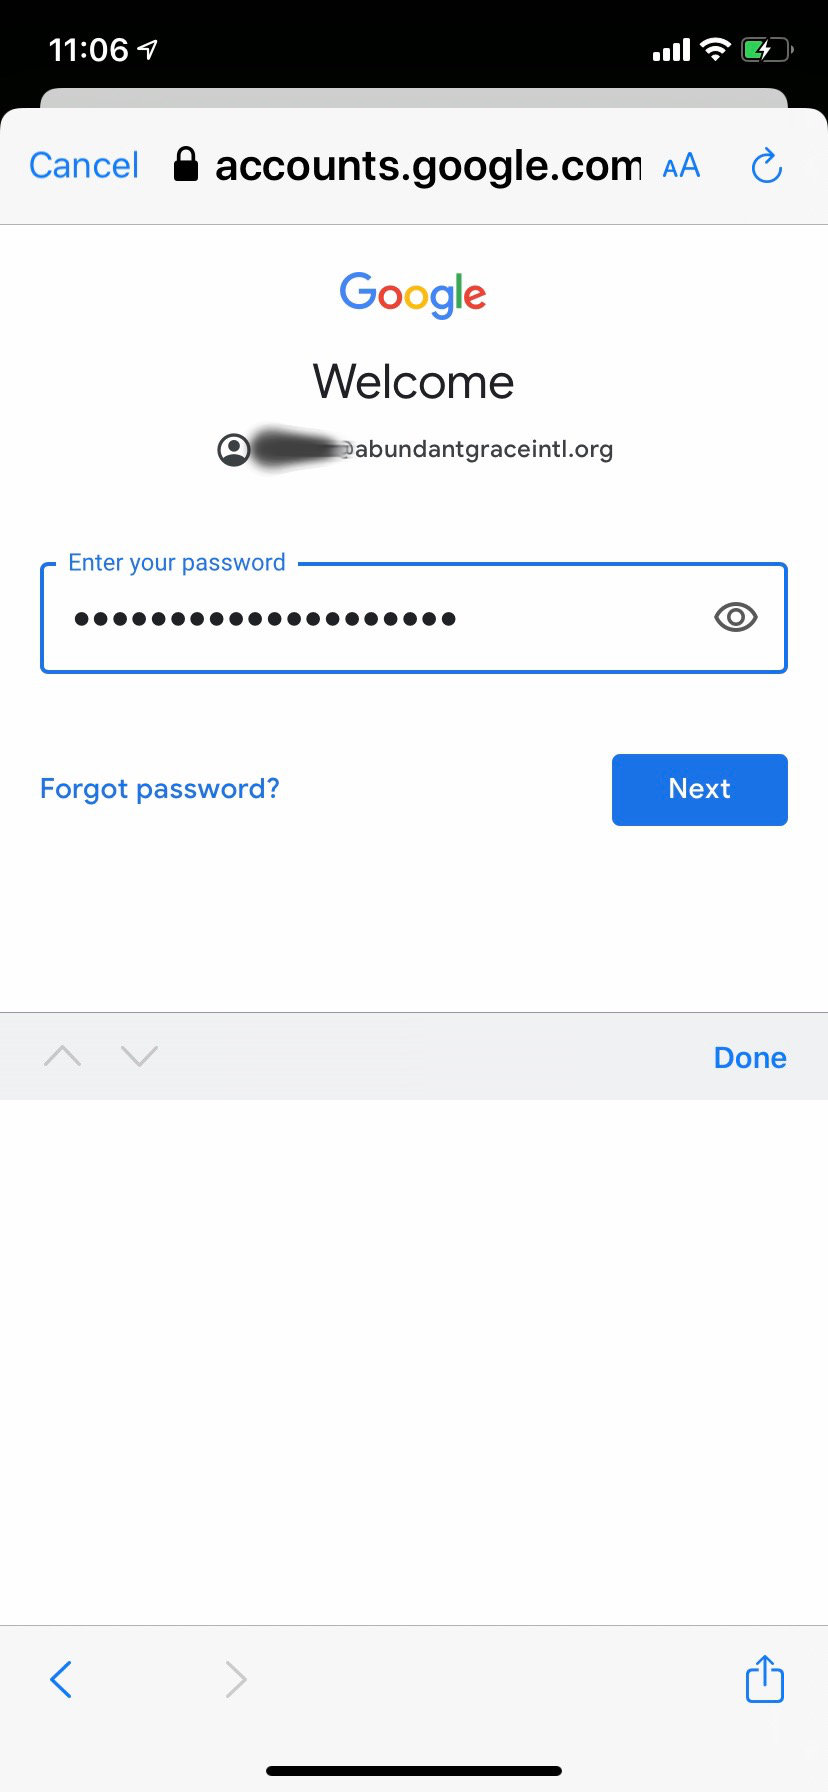Tap the battery charging icon
This screenshot has height=1792, width=828.
(x=766, y=50)
